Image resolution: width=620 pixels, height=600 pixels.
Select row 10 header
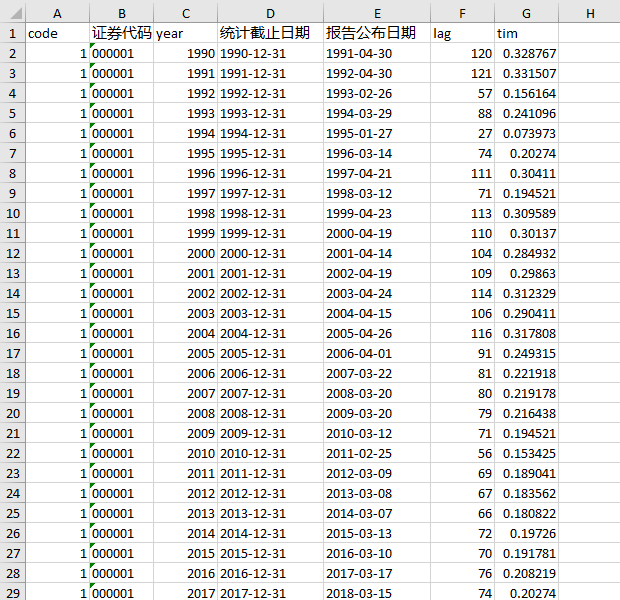(x=13, y=213)
